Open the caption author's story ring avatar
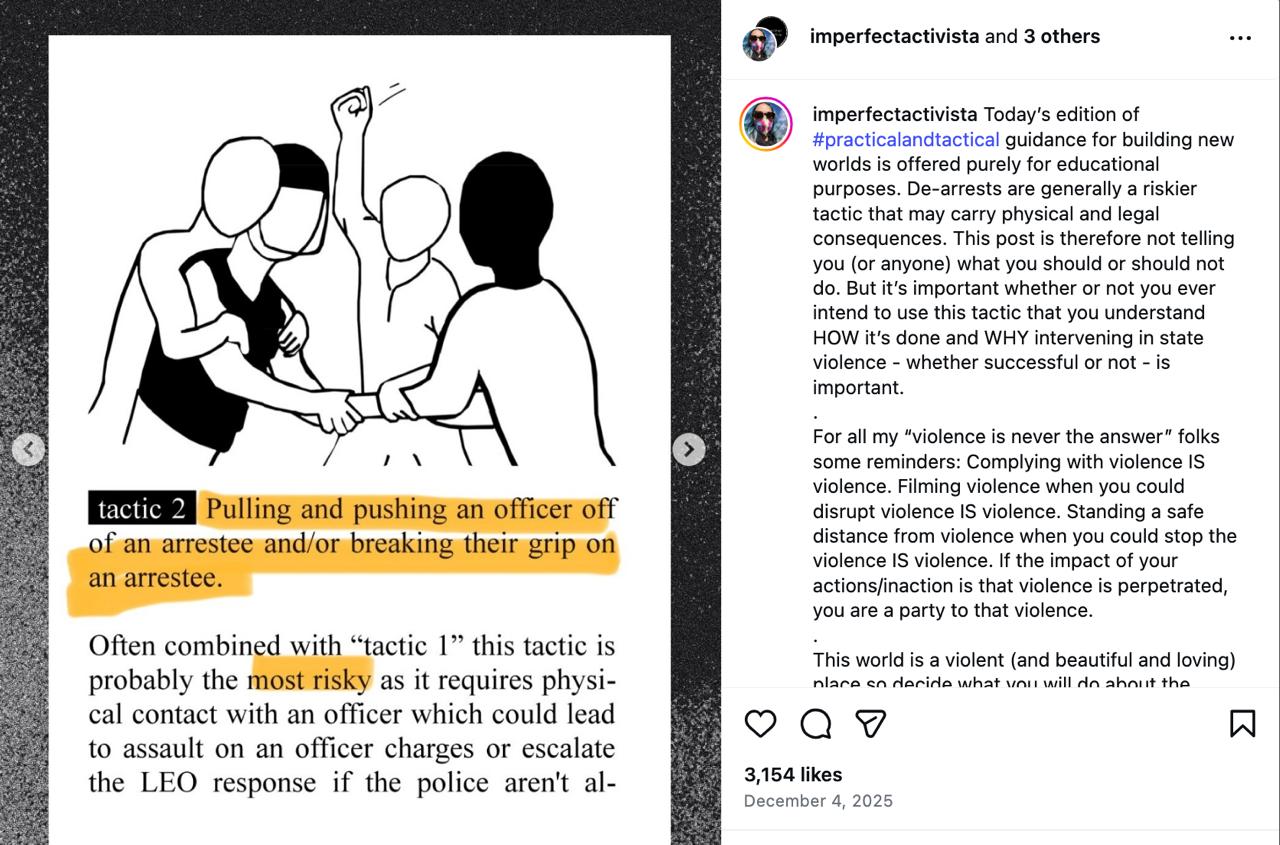Screen dimensions: 1280x845 (766, 124)
